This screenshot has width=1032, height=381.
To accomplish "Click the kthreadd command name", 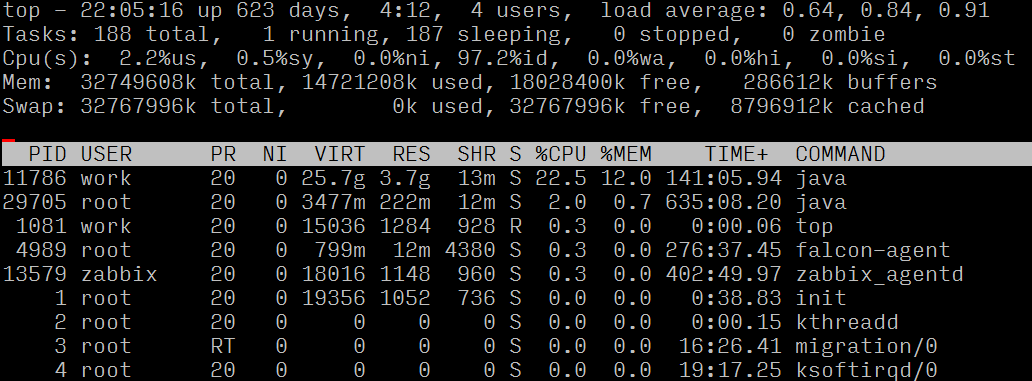I will (x=846, y=322).
